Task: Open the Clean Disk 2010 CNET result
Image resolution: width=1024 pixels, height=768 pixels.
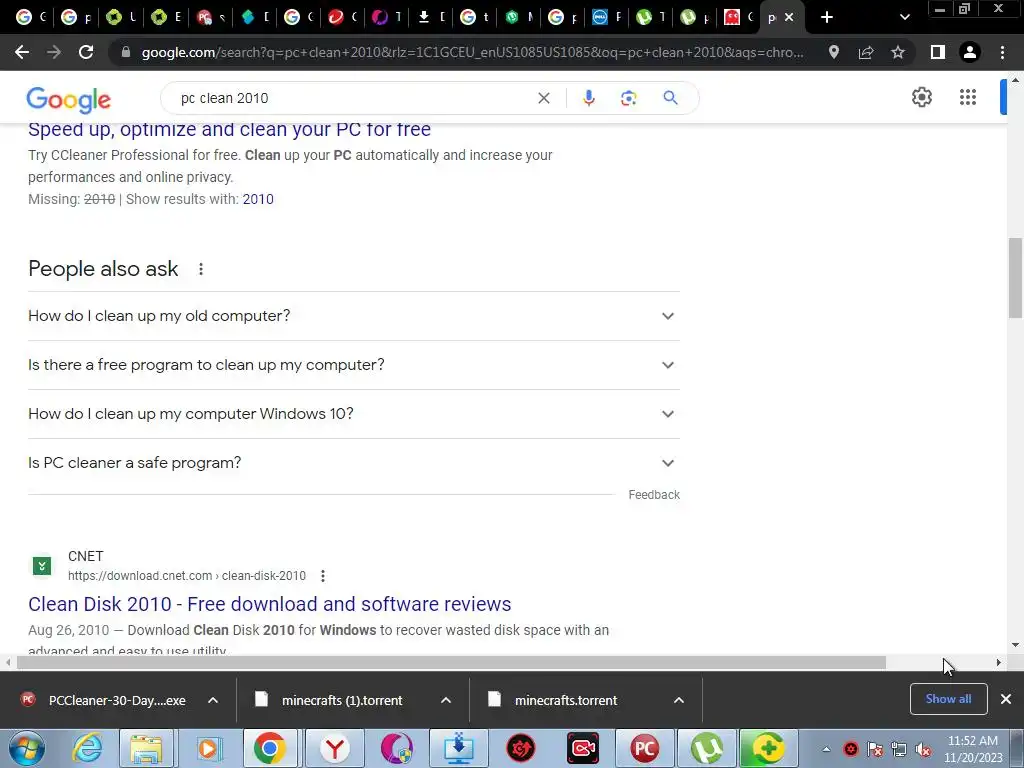Action: point(270,604)
